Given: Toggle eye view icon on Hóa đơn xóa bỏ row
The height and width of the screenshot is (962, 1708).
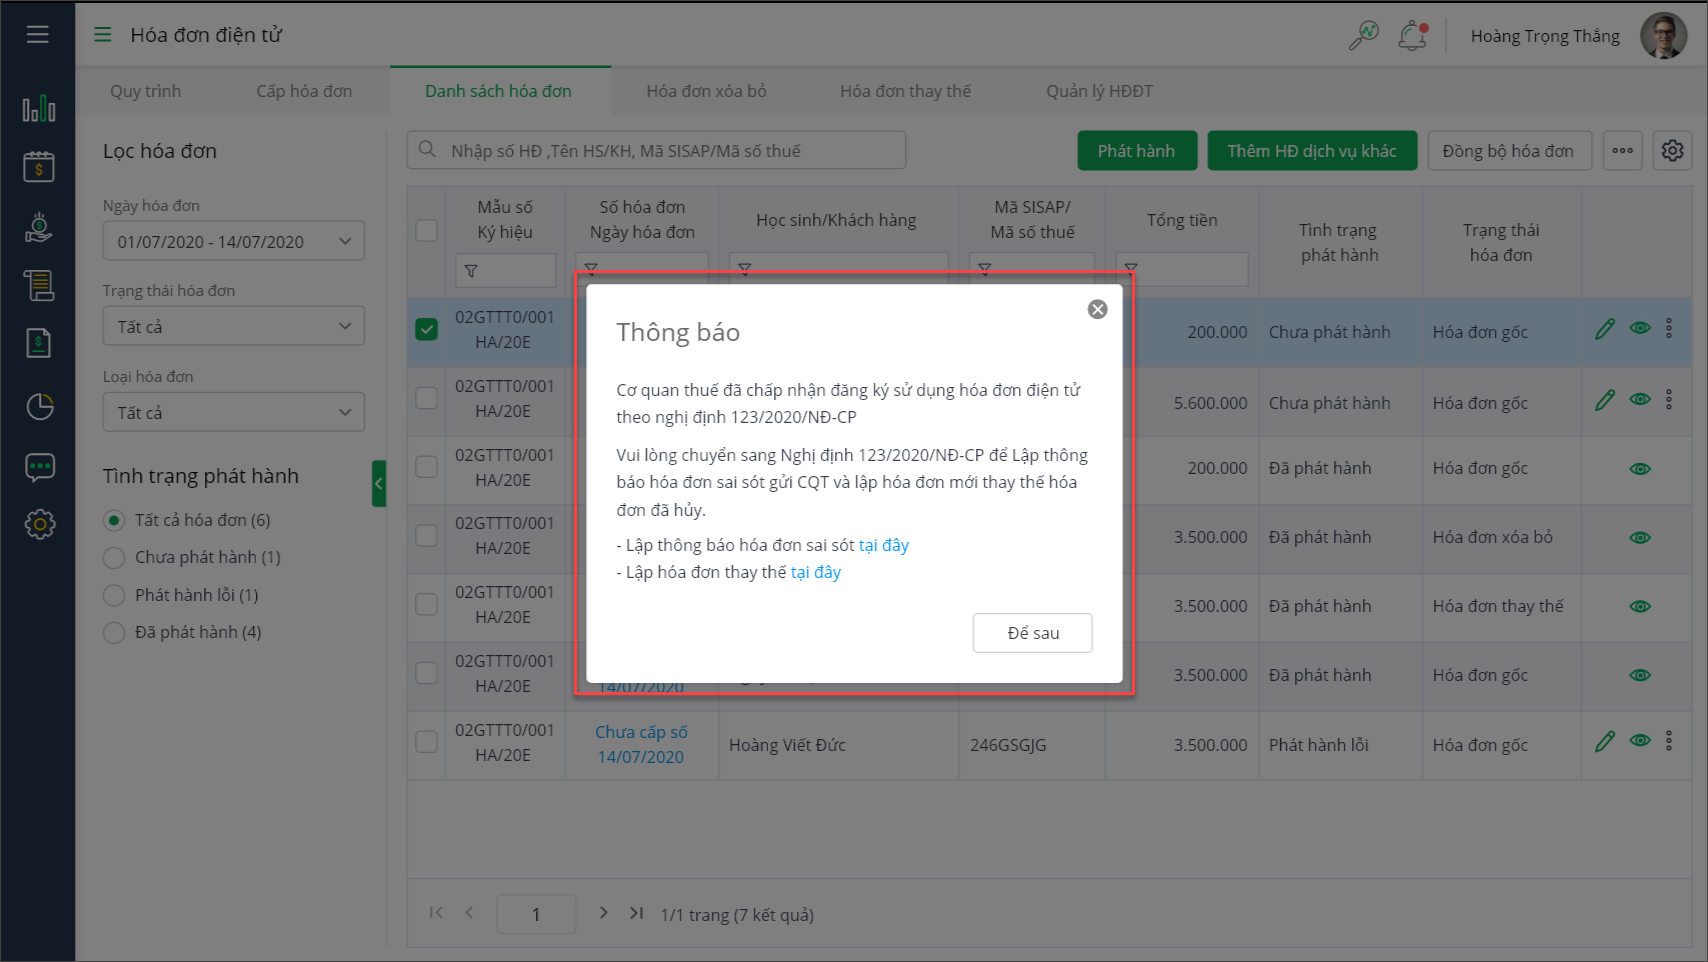Looking at the screenshot, I should tap(1640, 537).
